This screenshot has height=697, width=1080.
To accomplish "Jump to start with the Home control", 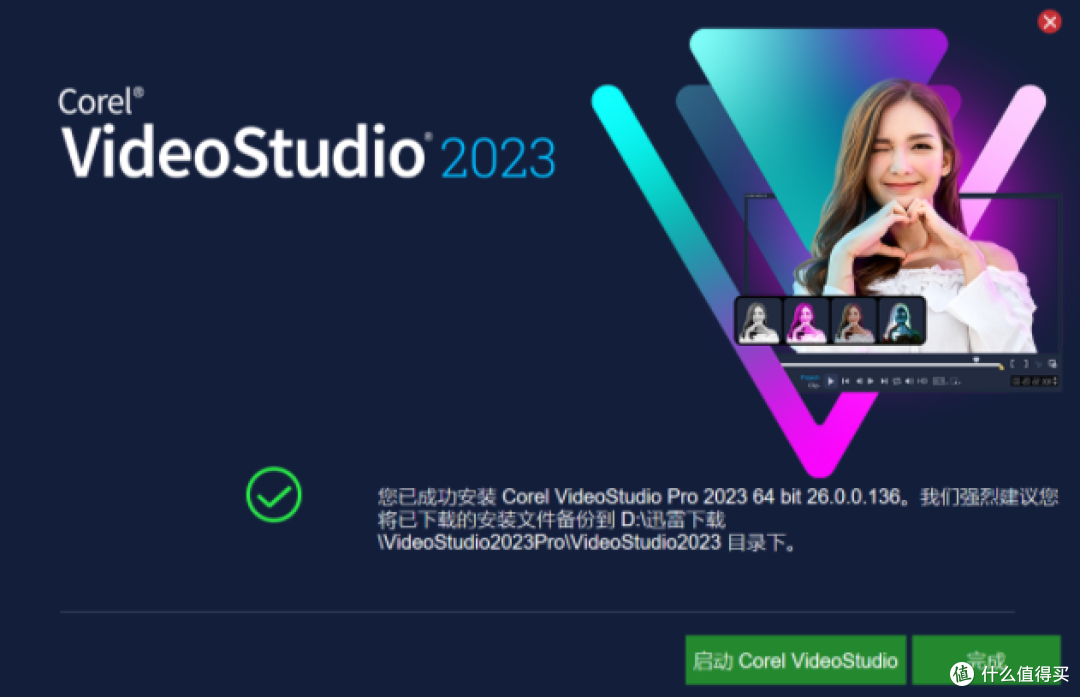I will tap(846, 381).
